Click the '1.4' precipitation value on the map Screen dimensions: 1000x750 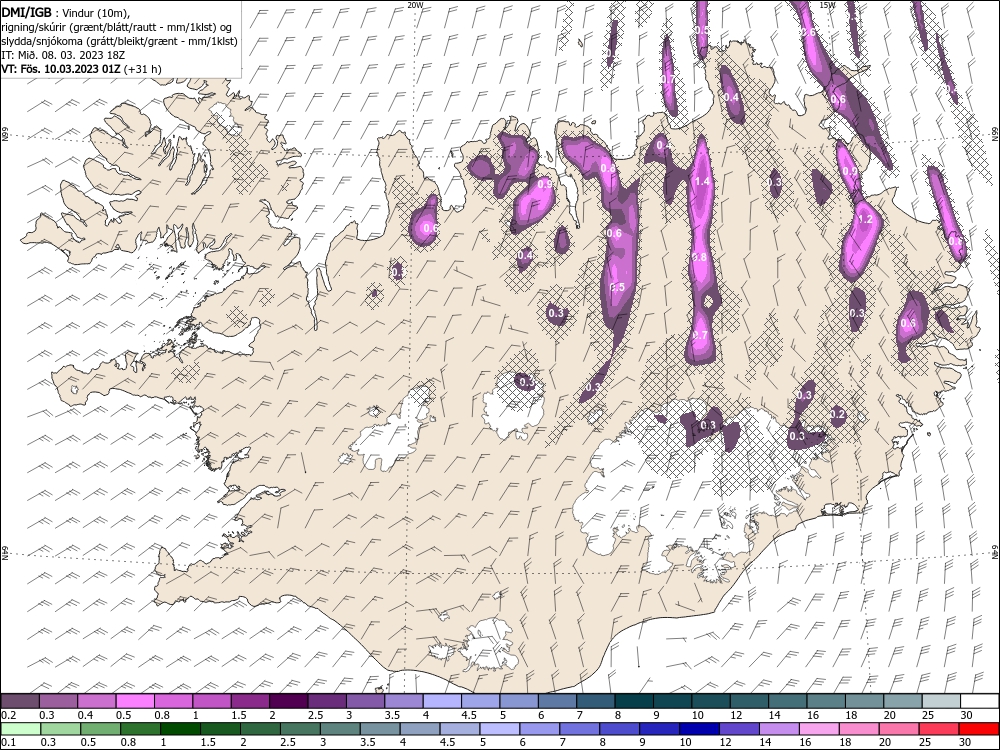pos(702,182)
